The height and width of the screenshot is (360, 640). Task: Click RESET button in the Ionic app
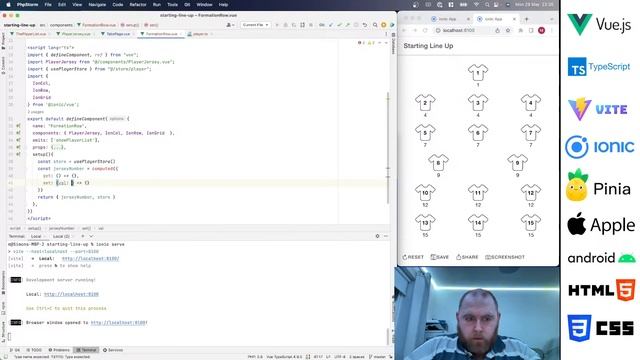[x=413, y=257]
